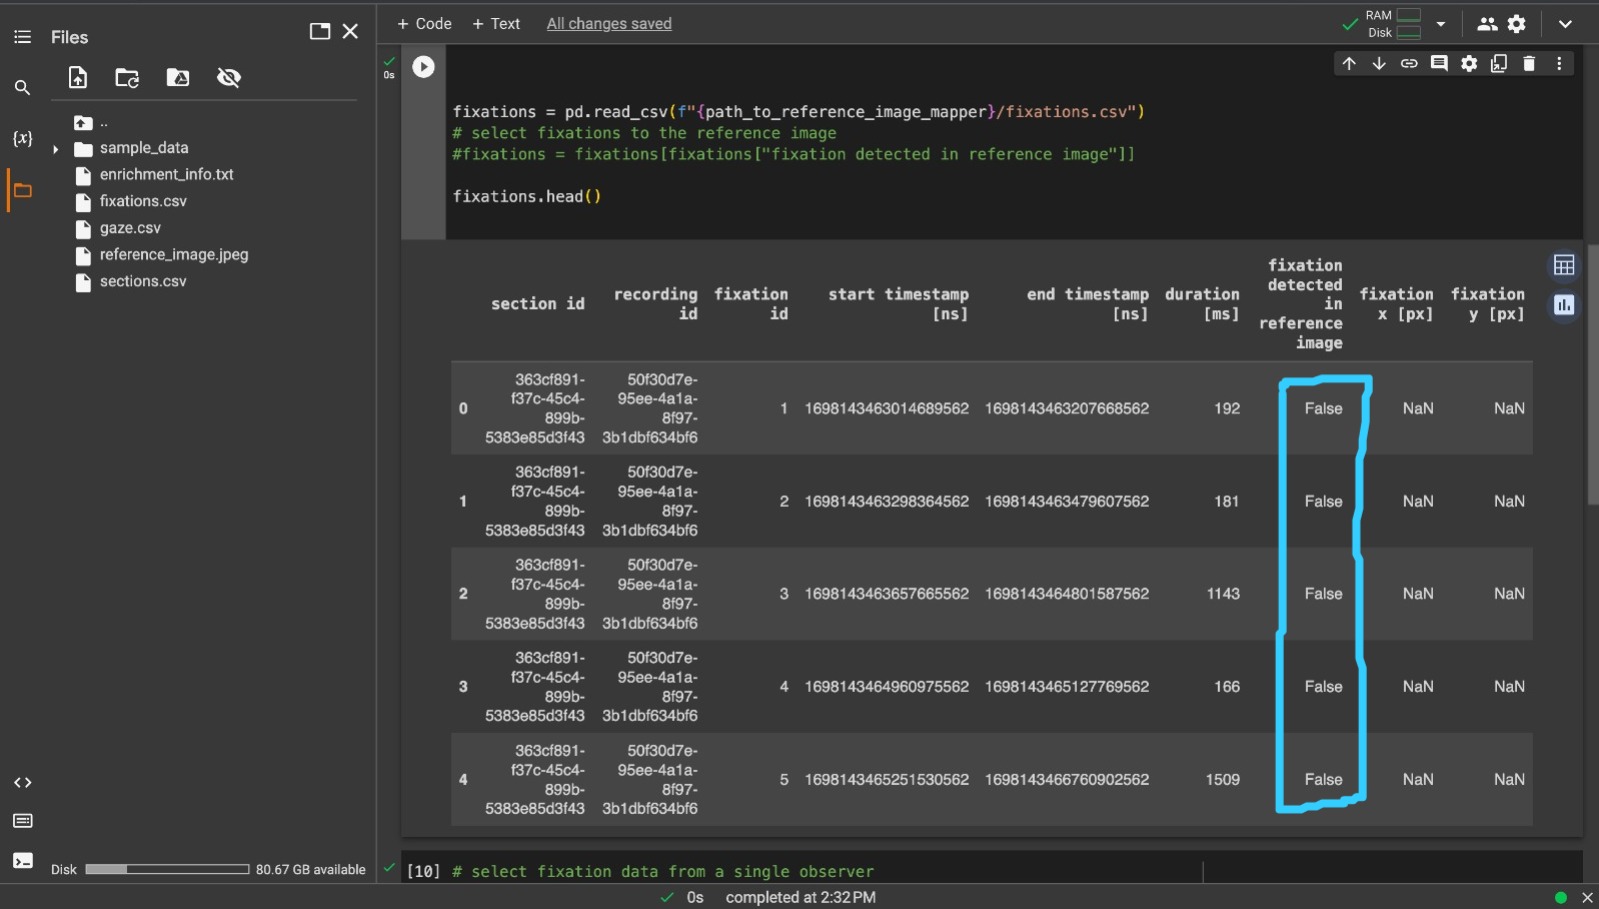This screenshot has width=1599, height=909.
Task: Mount Google Drive
Action: coord(178,78)
